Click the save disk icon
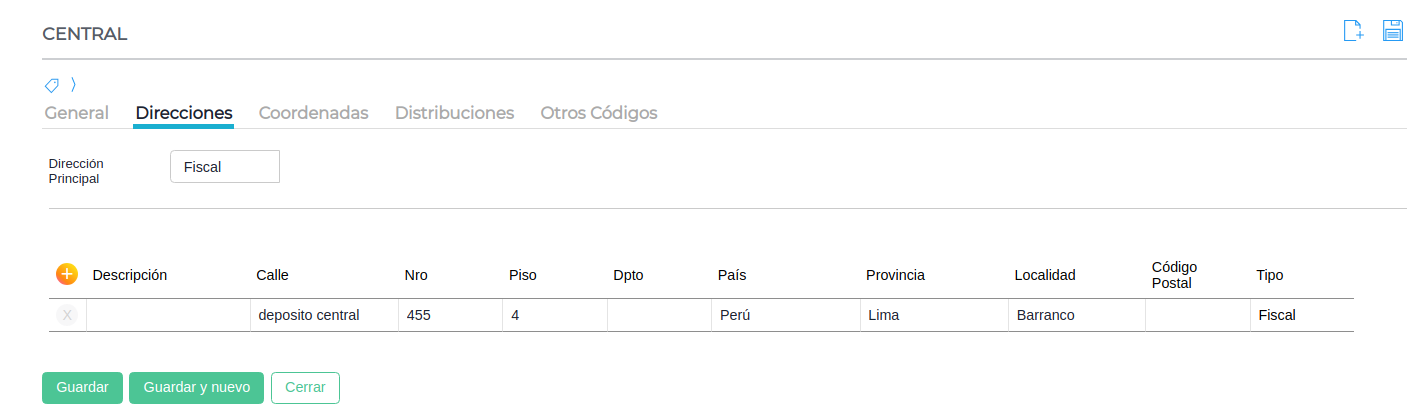Viewport: 1407px width, 407px height. pos(1393,31)
